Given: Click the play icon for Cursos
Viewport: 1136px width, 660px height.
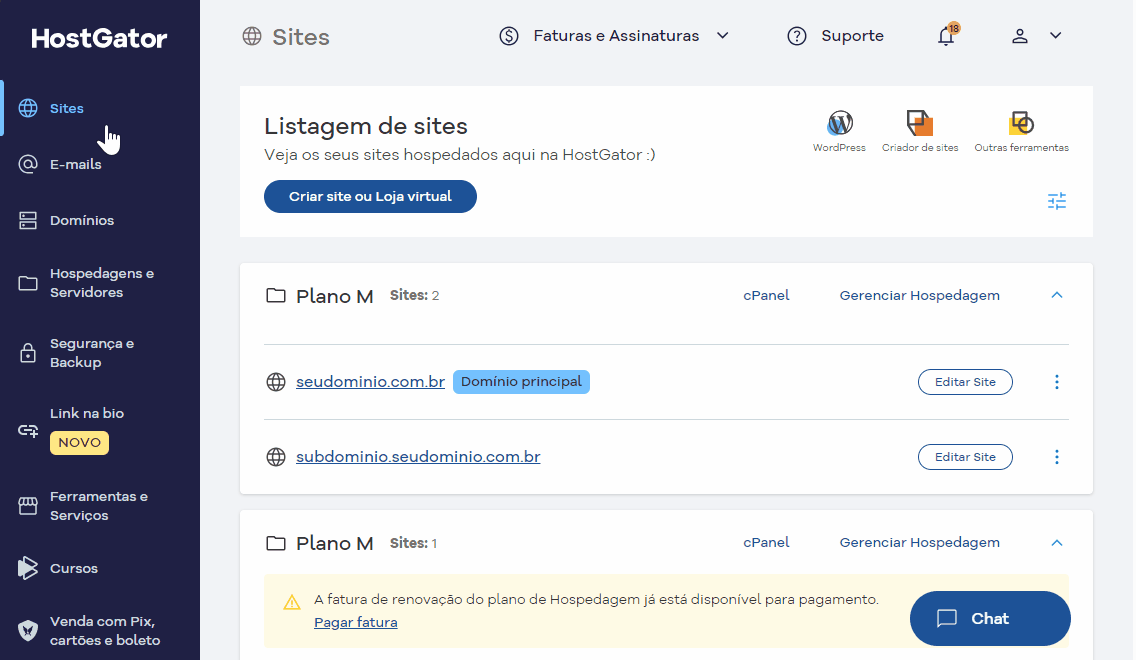Looking at the screenshot, I should tap(28, 568).
